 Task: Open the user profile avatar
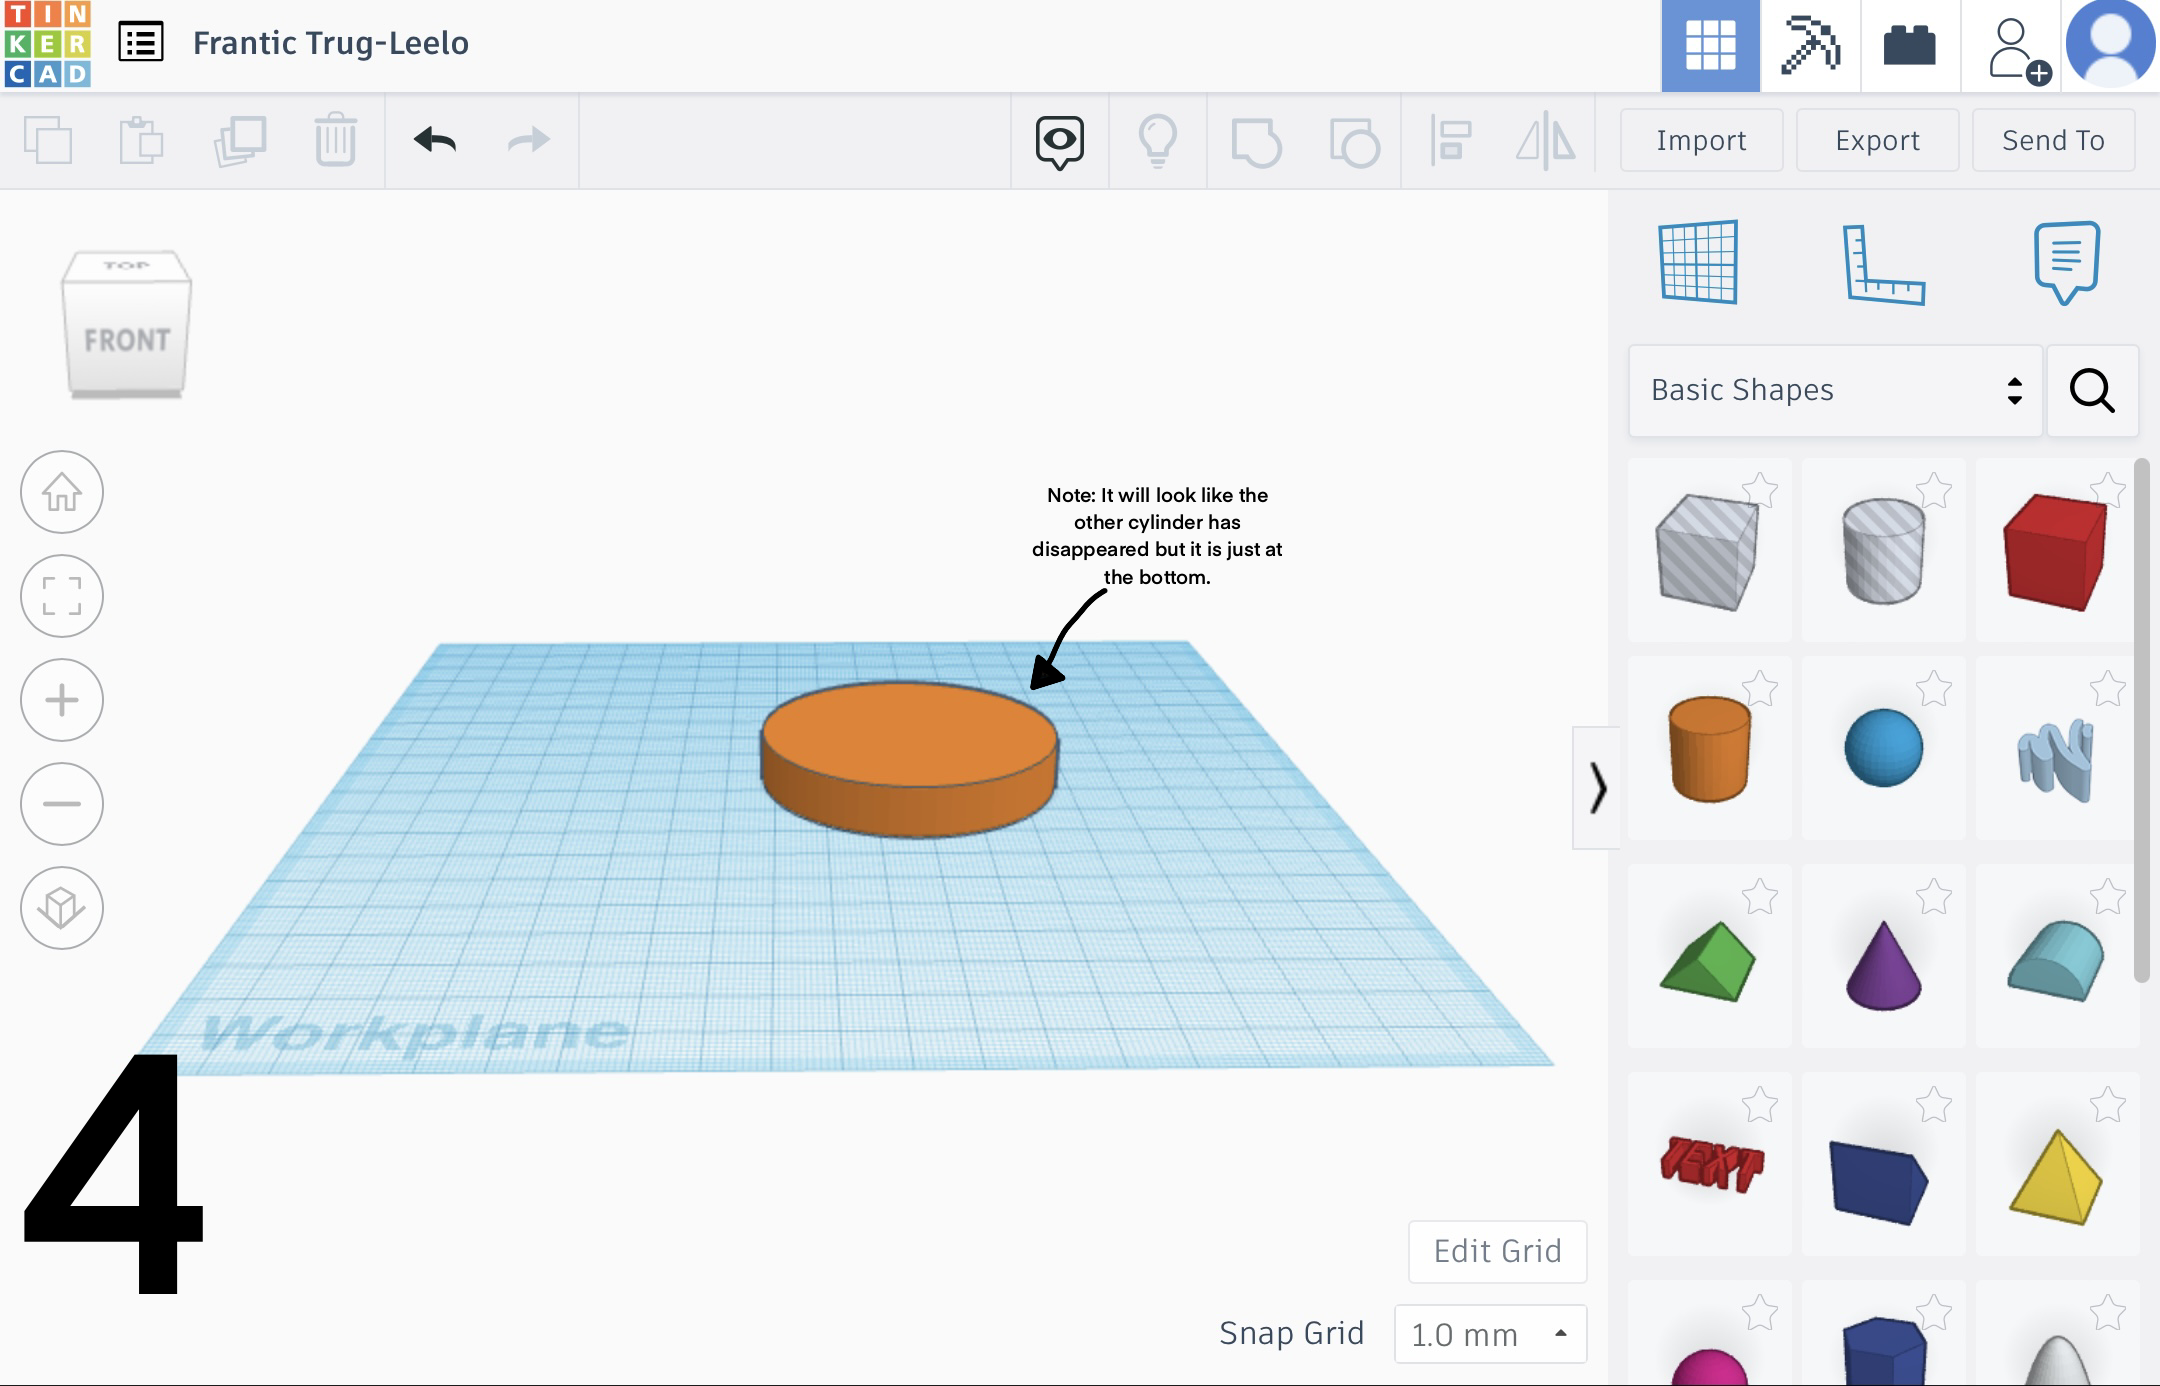pyautogui.click(x=2110, y=44)
